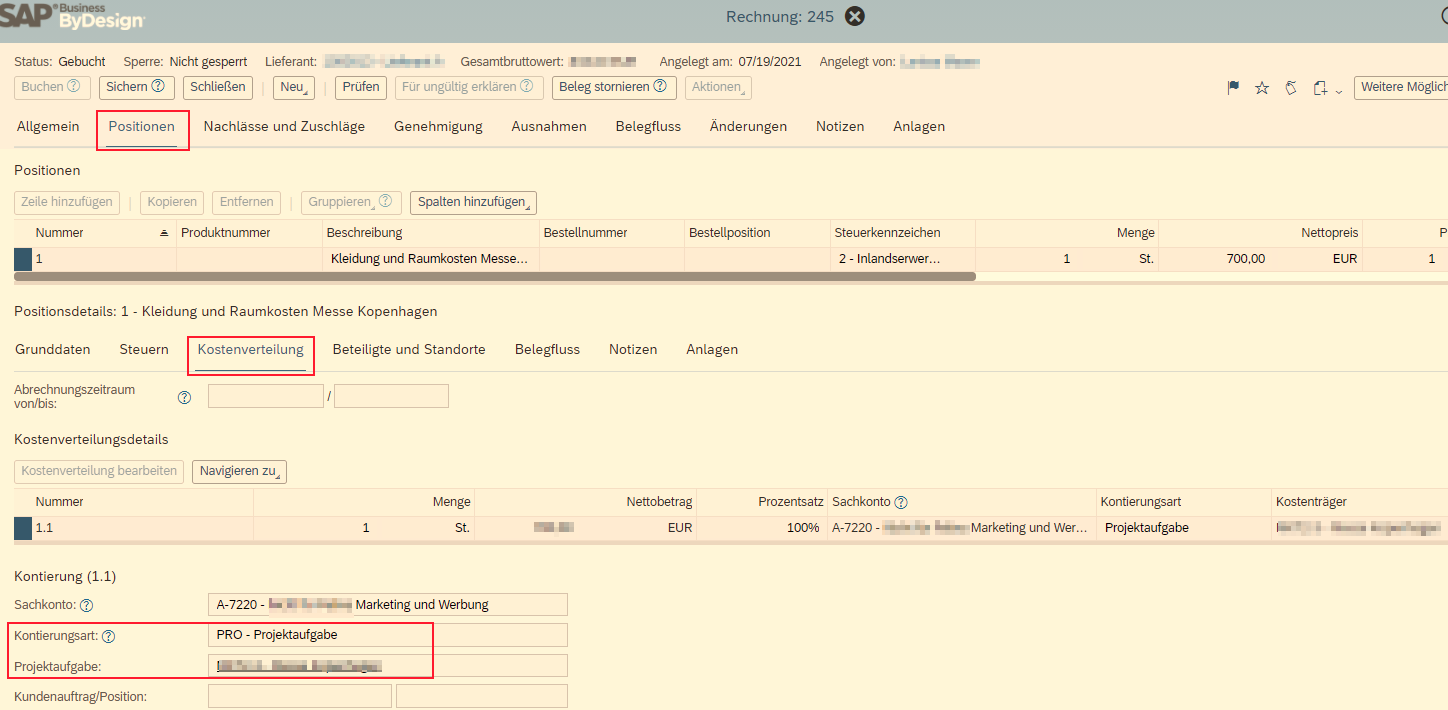This screenshot has width=1448, height=710.
Task: Click the help icon next to Sachkonto column header
Action: pyautogui.click(x=901, y=502)
